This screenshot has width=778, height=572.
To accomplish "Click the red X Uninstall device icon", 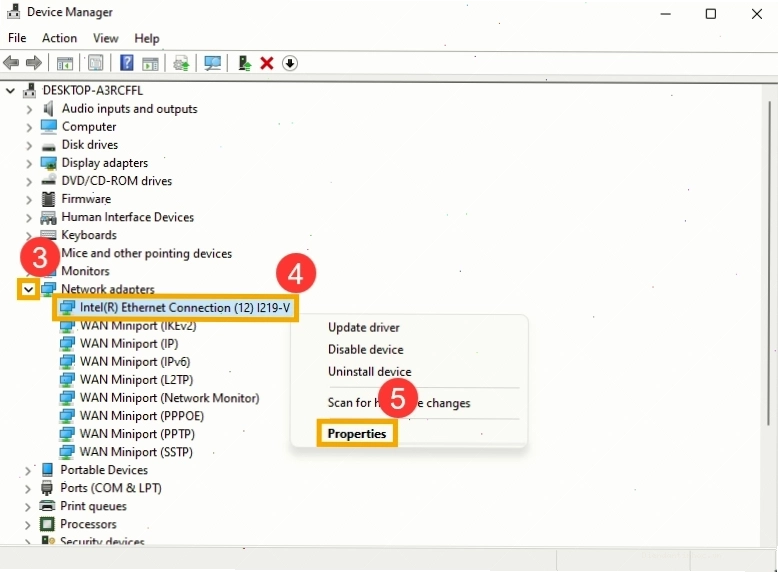I will [x=267, y=63].
